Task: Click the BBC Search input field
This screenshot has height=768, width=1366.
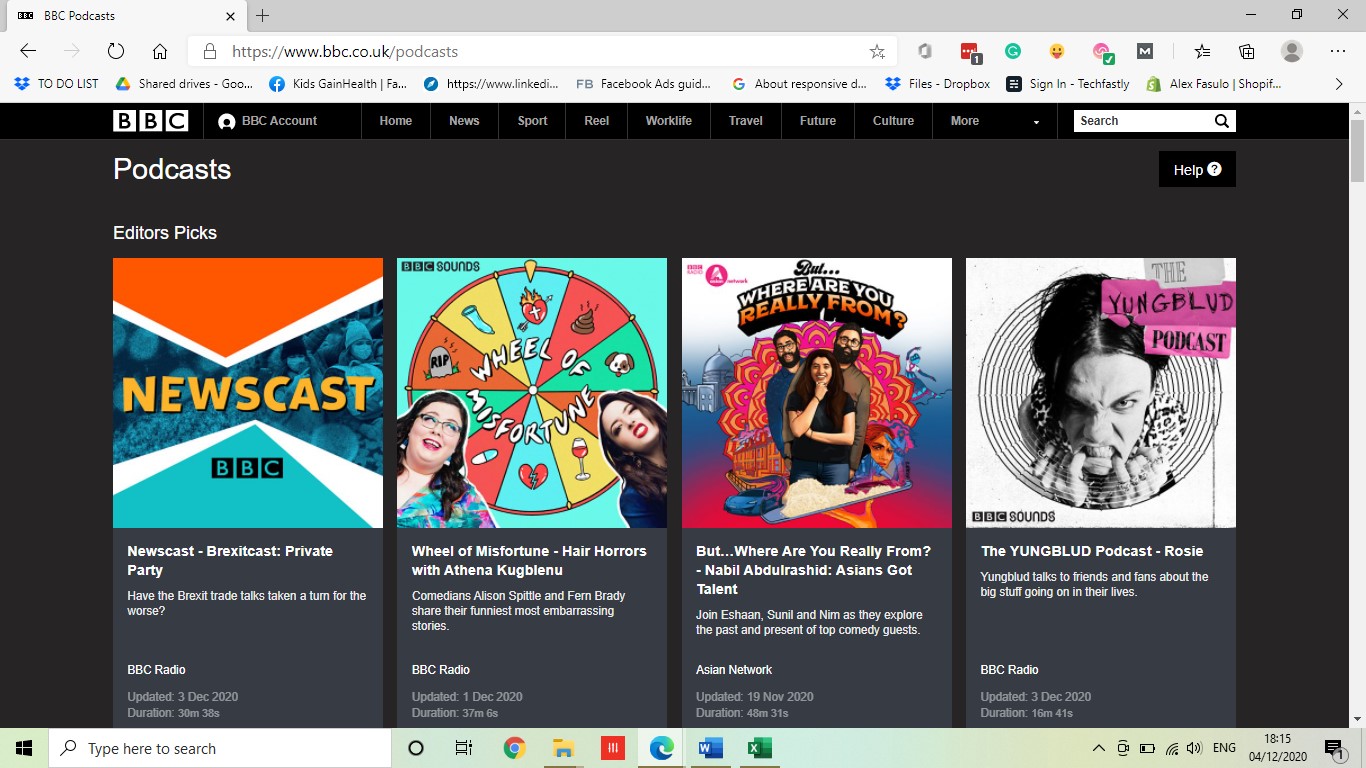Action: pyautogui.click(x=1141, y=121)
